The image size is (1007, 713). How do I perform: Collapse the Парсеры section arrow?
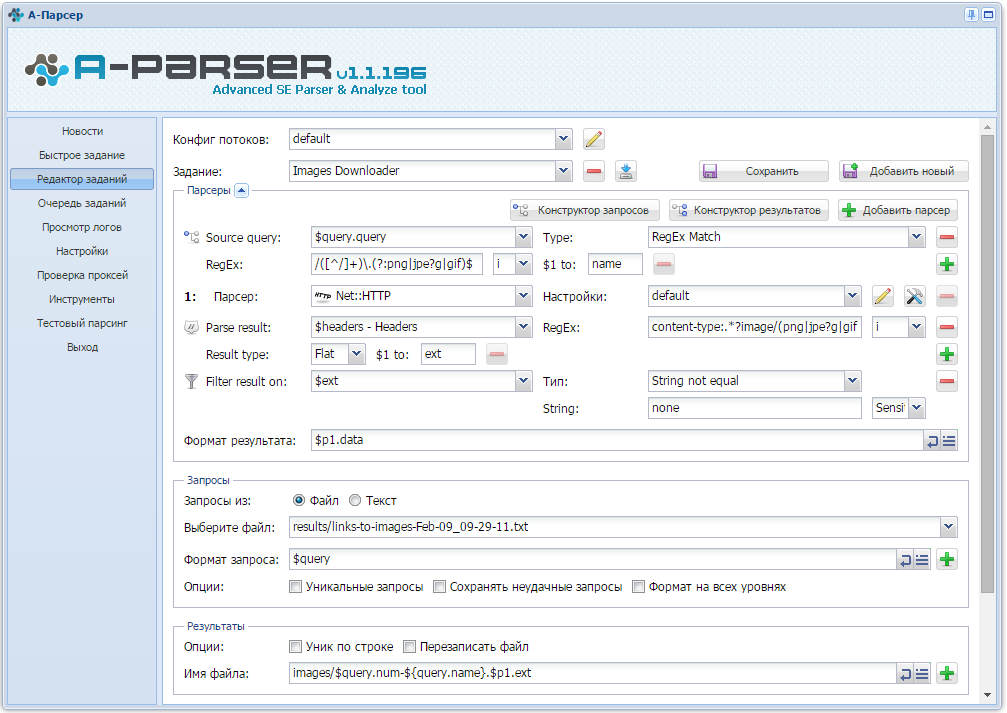pyautogui.click(x=241, y=190)
